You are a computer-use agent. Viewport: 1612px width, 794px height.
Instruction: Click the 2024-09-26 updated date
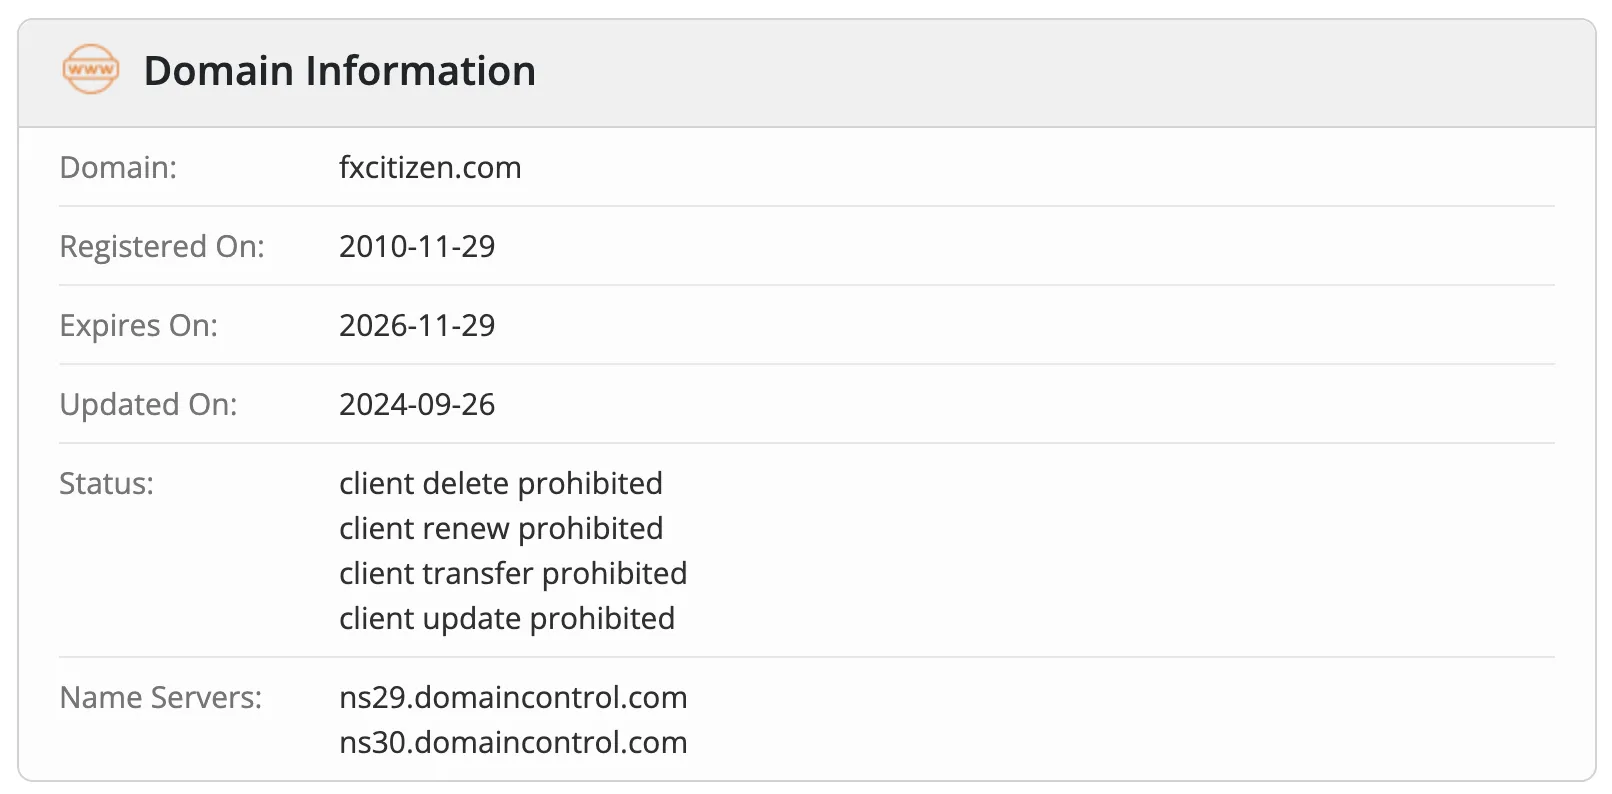pos(417,404)
